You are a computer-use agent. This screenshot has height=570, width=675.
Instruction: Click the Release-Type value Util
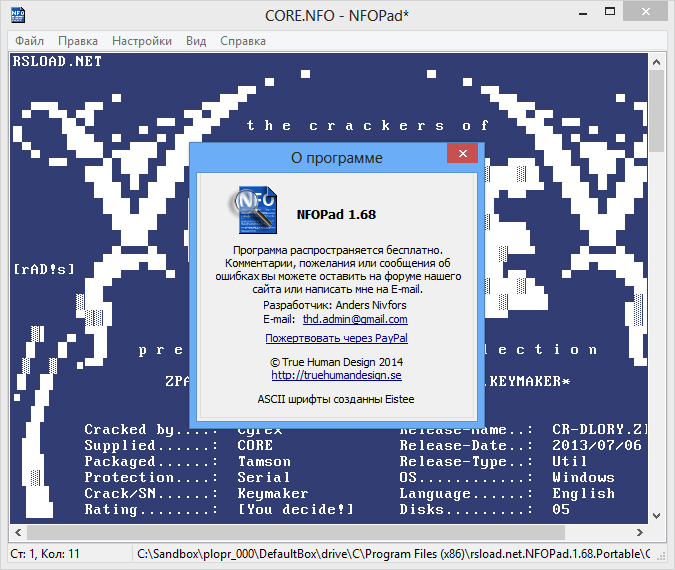[570, 461]
